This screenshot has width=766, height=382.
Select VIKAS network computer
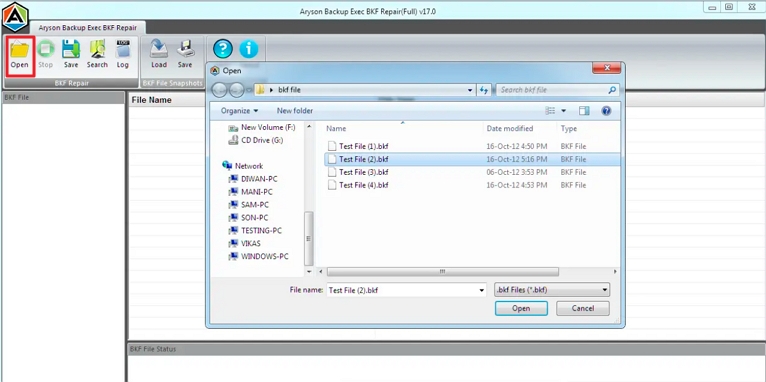tap(244, 243)
